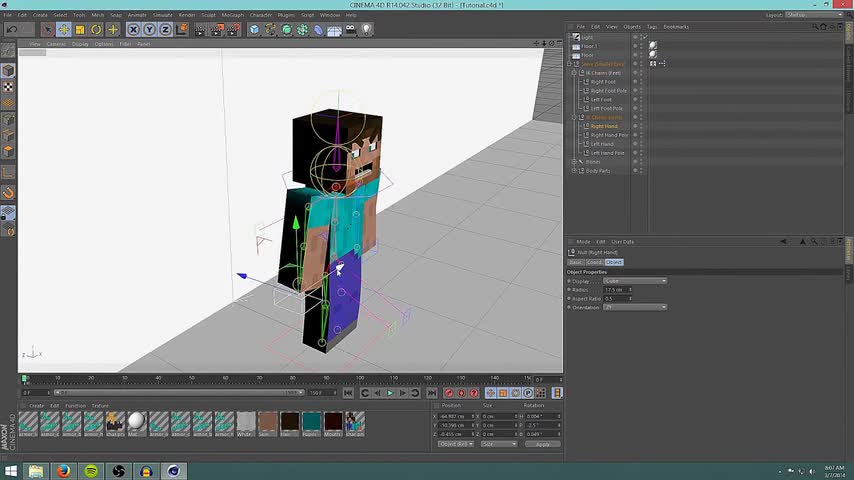Open the NURBS generators icon
The width and height of the screenshot is (854, 480).
click(286, 29)
